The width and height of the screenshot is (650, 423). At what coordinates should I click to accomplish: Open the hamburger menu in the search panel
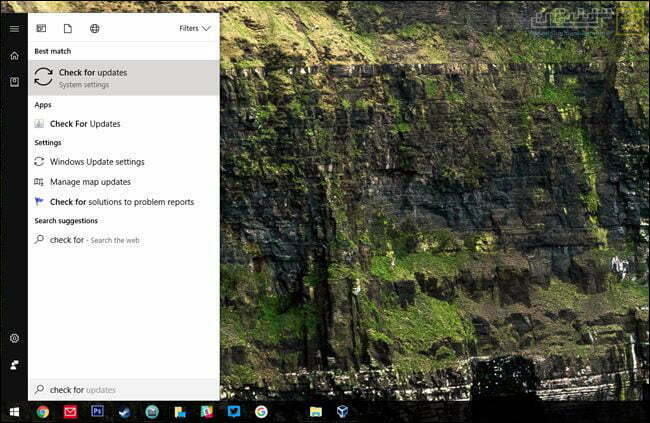click(14, 29)
